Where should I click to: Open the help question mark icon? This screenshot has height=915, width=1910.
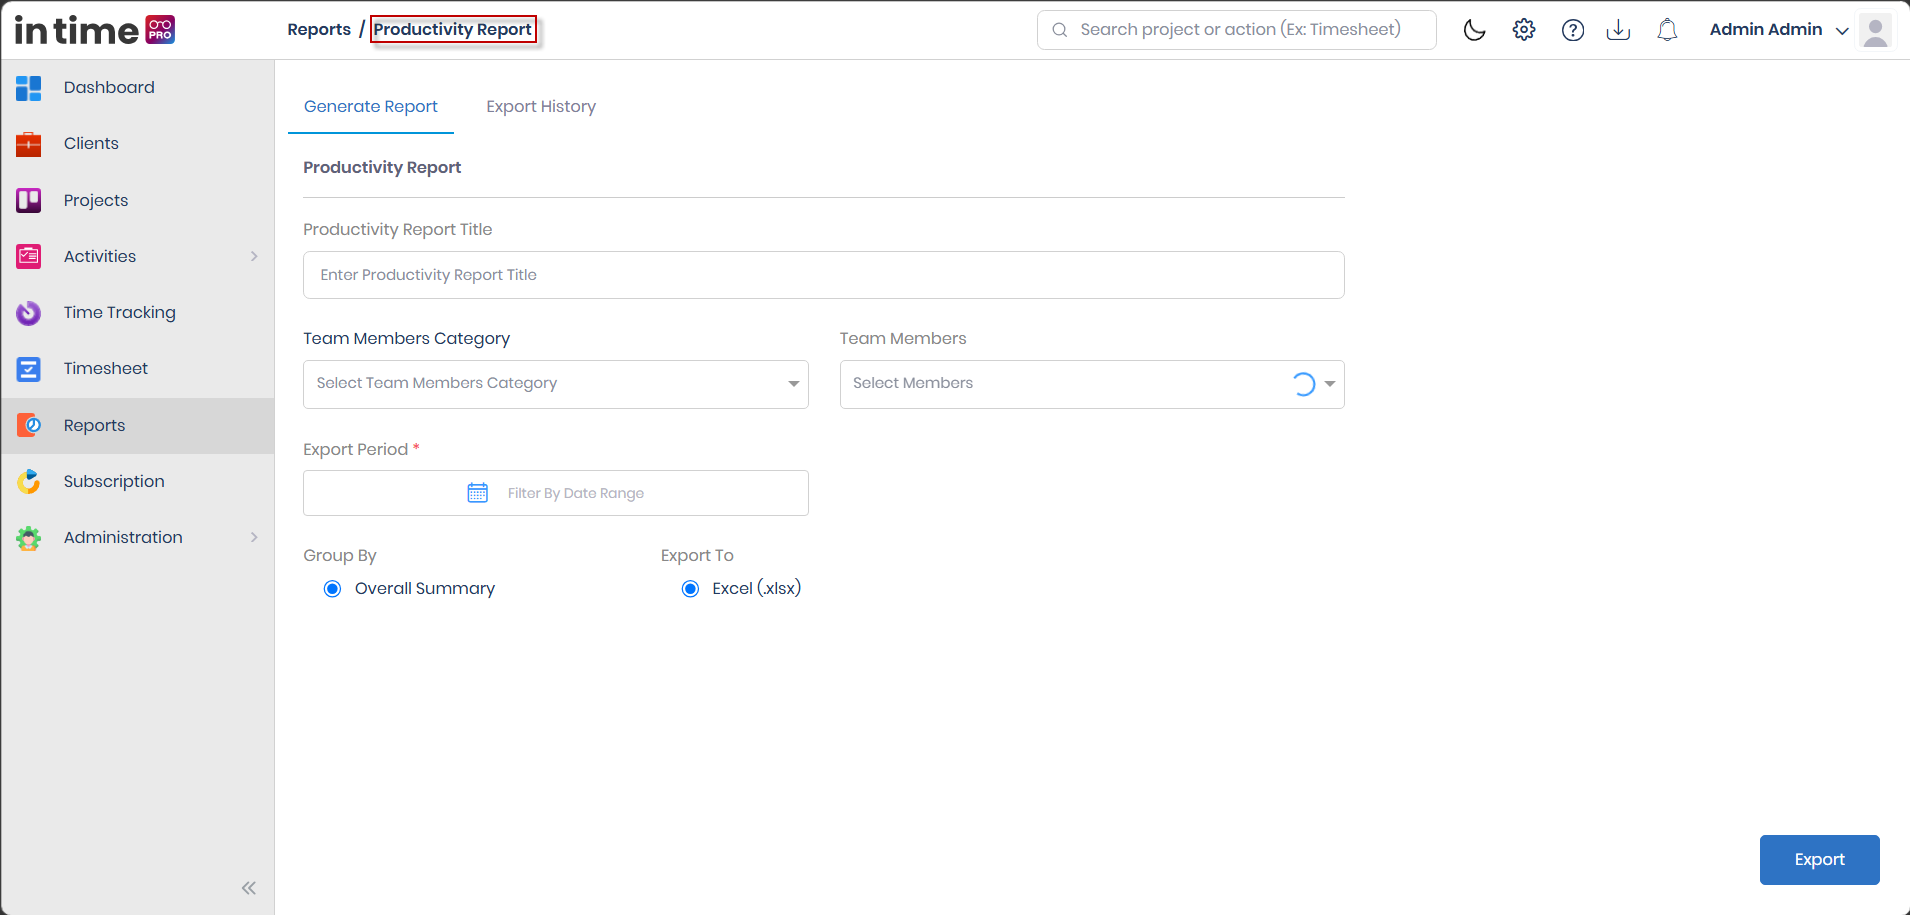pyautogui.click(x=1573, y=30)
